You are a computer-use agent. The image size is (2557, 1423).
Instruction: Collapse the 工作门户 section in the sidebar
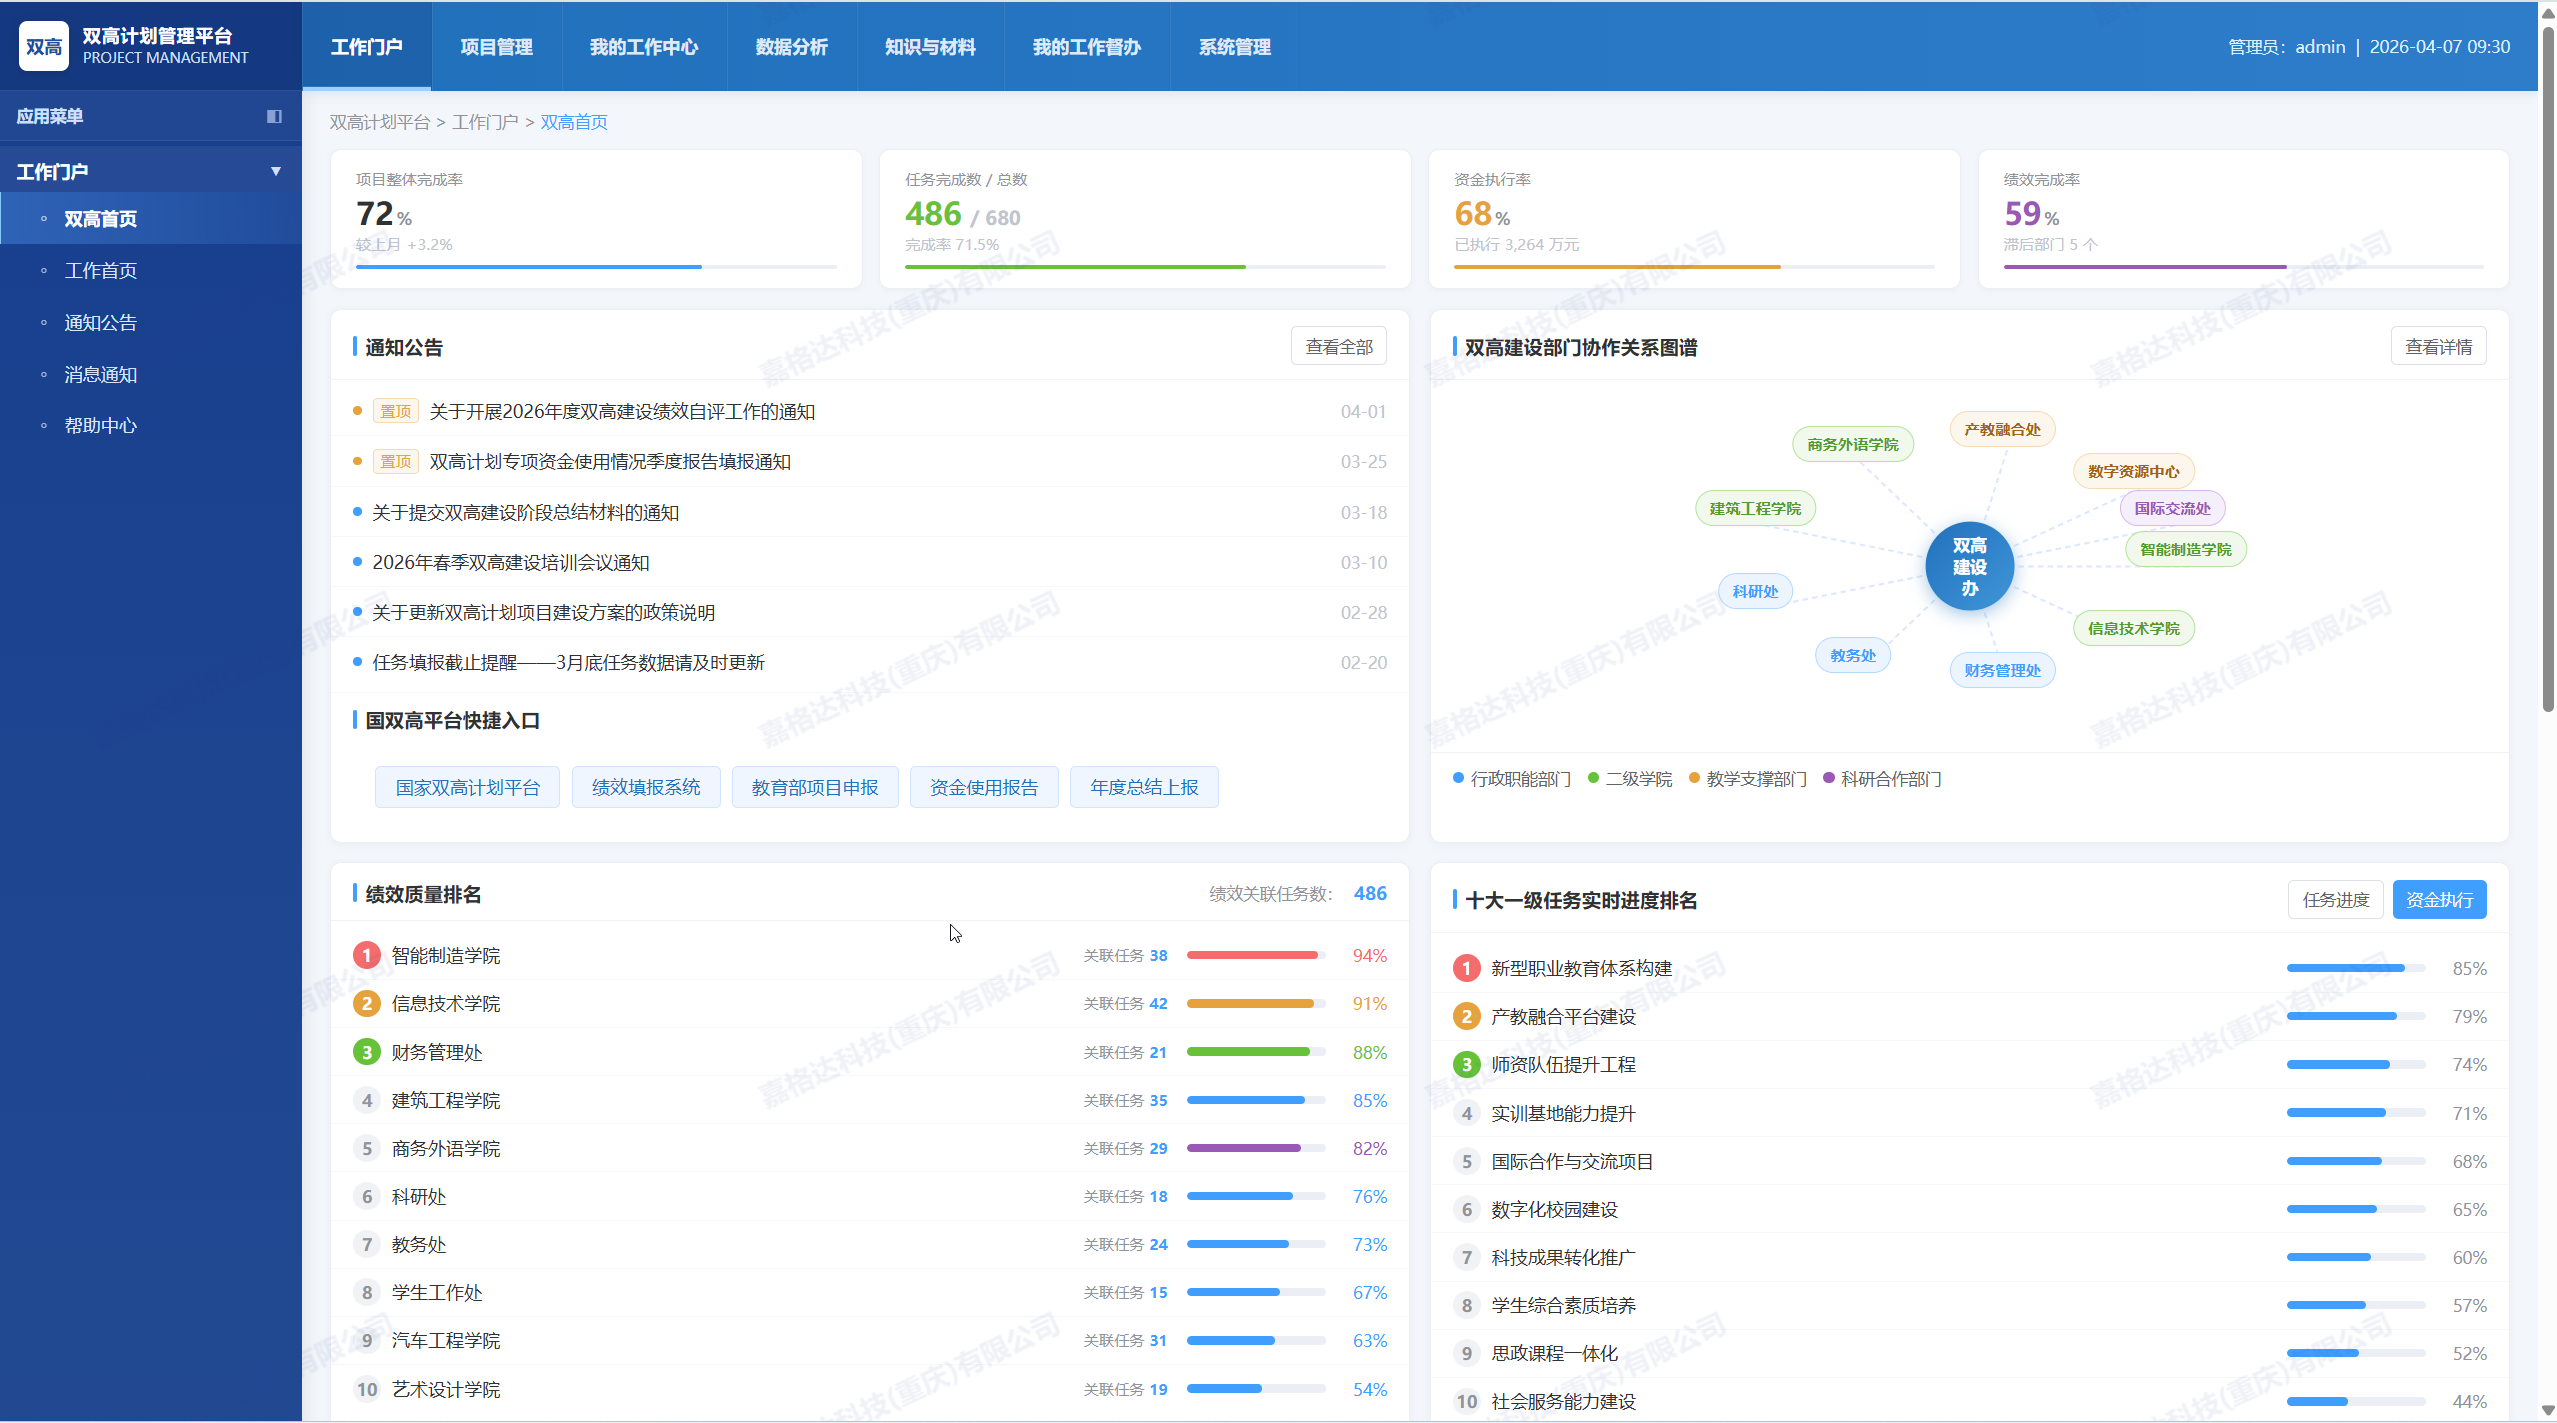[276, 170]
